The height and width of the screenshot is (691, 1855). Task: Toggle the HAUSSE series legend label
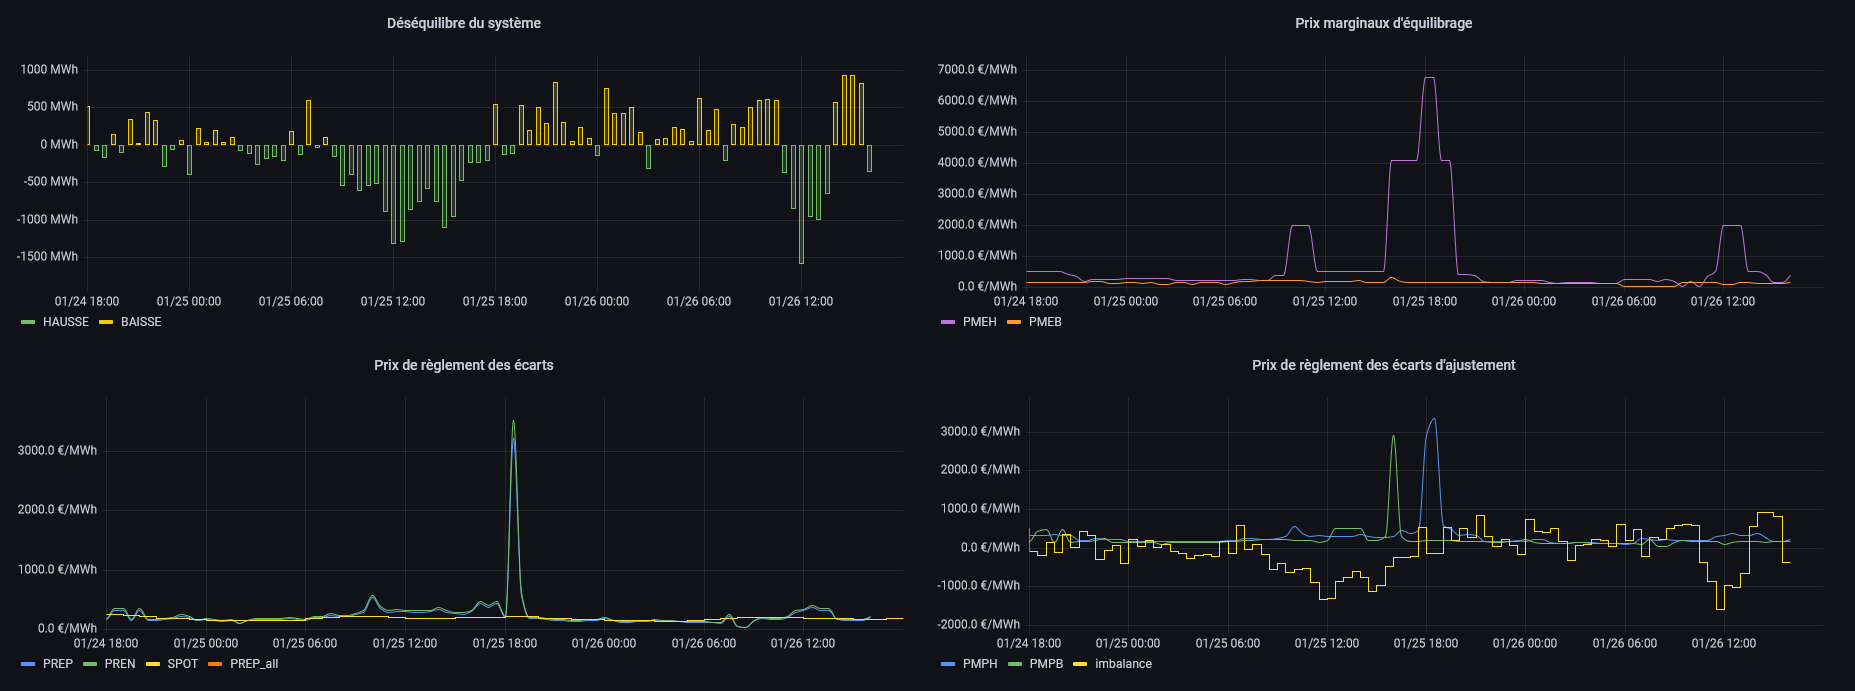tap(66, 322)
